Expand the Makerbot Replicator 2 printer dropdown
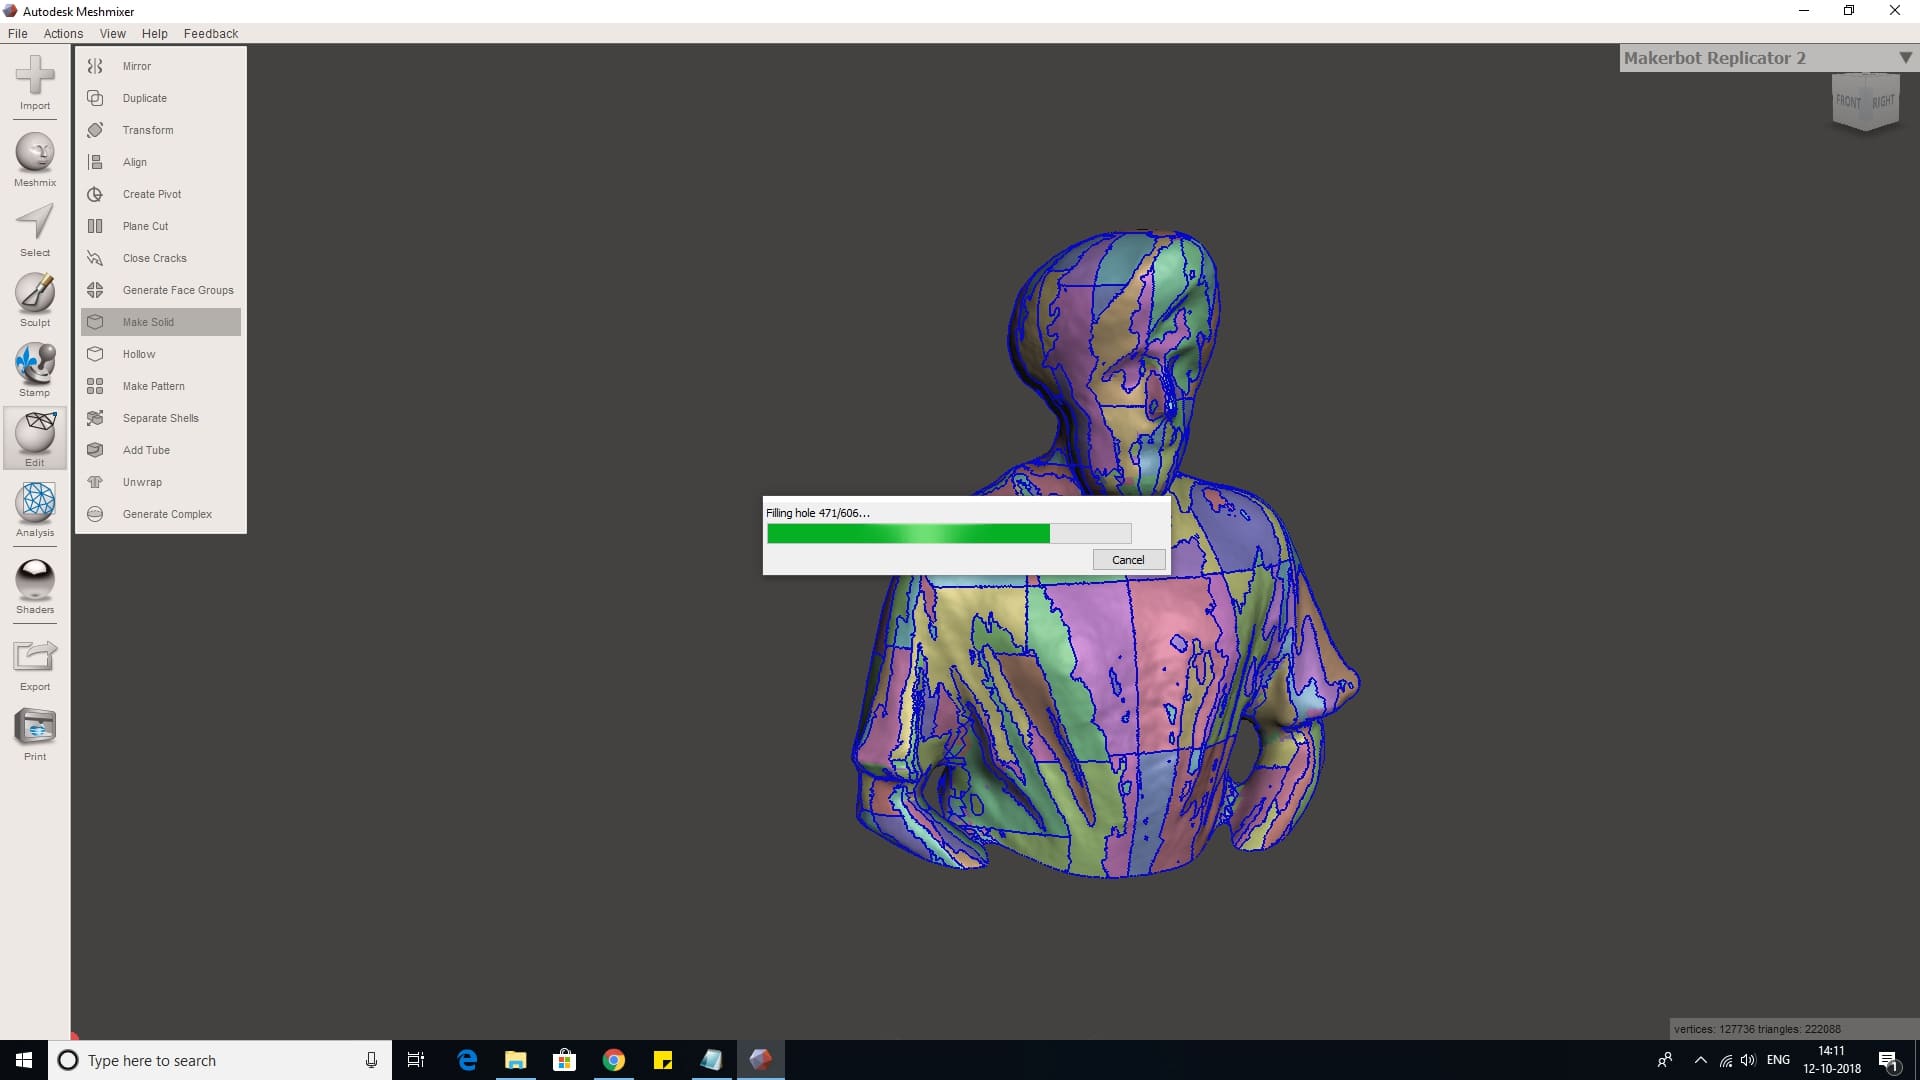This screenshot has width=1920, height=1080. (x=1768, y=58)
